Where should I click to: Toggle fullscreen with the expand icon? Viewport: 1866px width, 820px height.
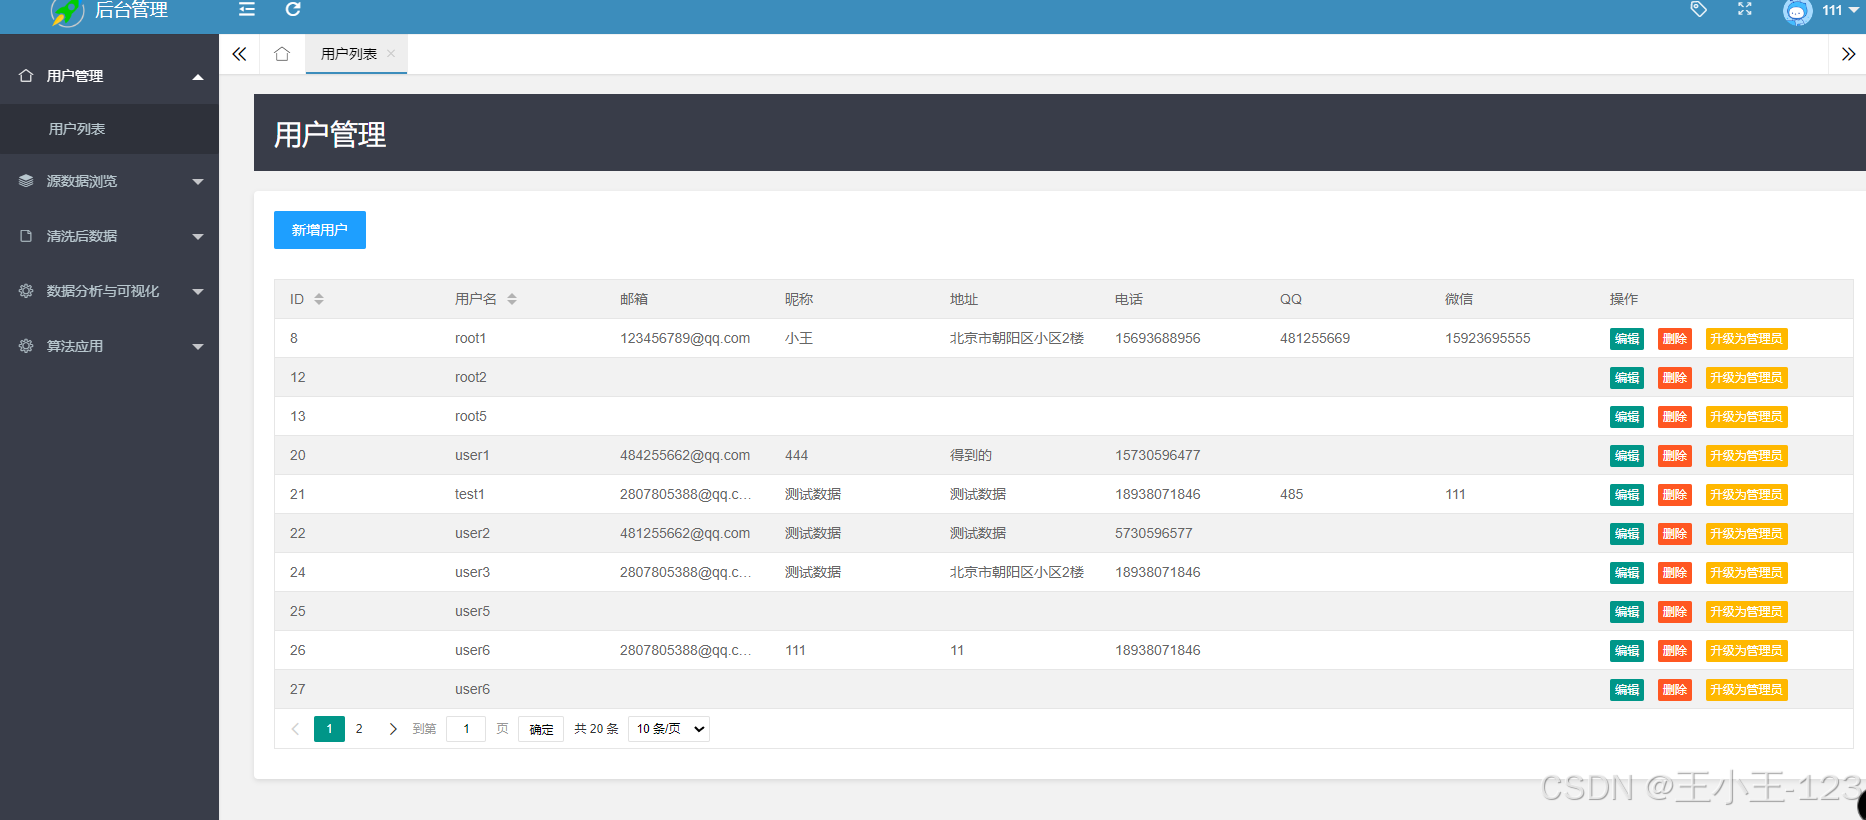pos(1745,9)
